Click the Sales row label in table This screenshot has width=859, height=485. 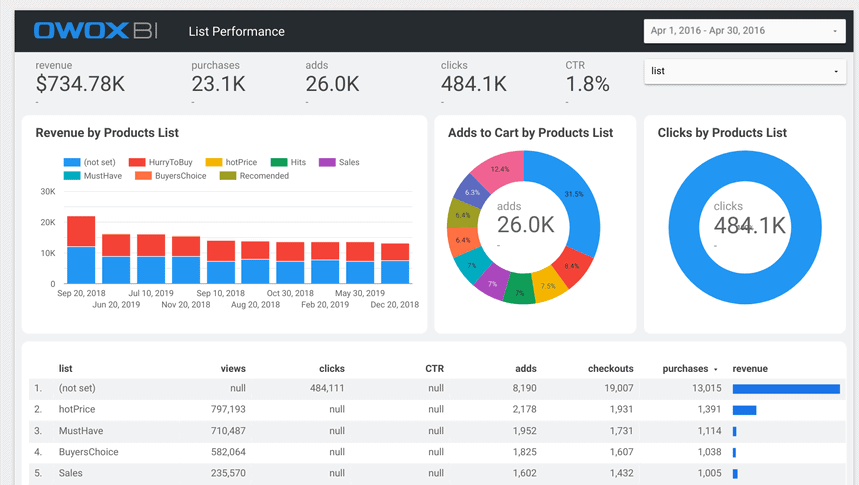[71, 473]
